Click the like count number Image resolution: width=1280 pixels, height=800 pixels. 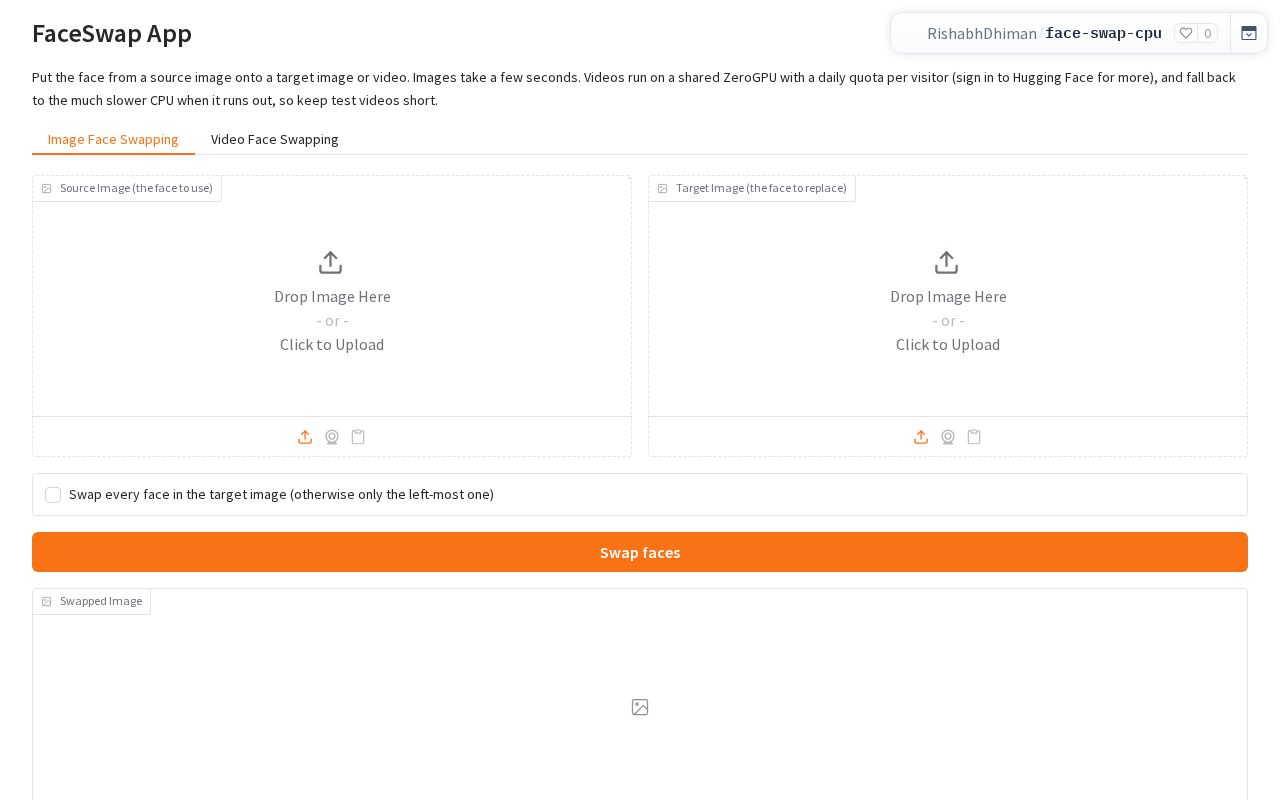[1207, 33]
